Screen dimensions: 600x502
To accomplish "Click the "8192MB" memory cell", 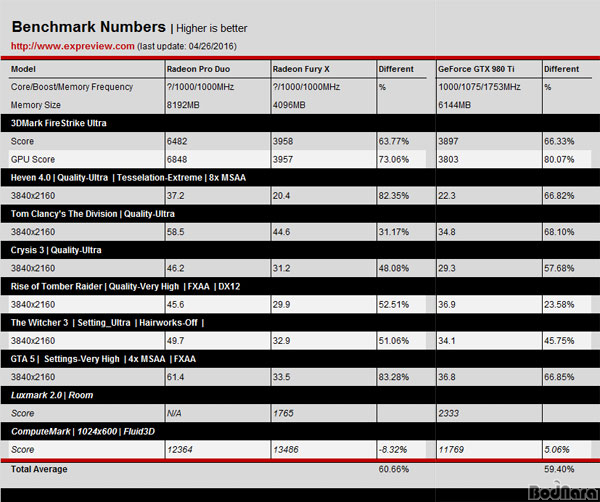I will (183, 105).
